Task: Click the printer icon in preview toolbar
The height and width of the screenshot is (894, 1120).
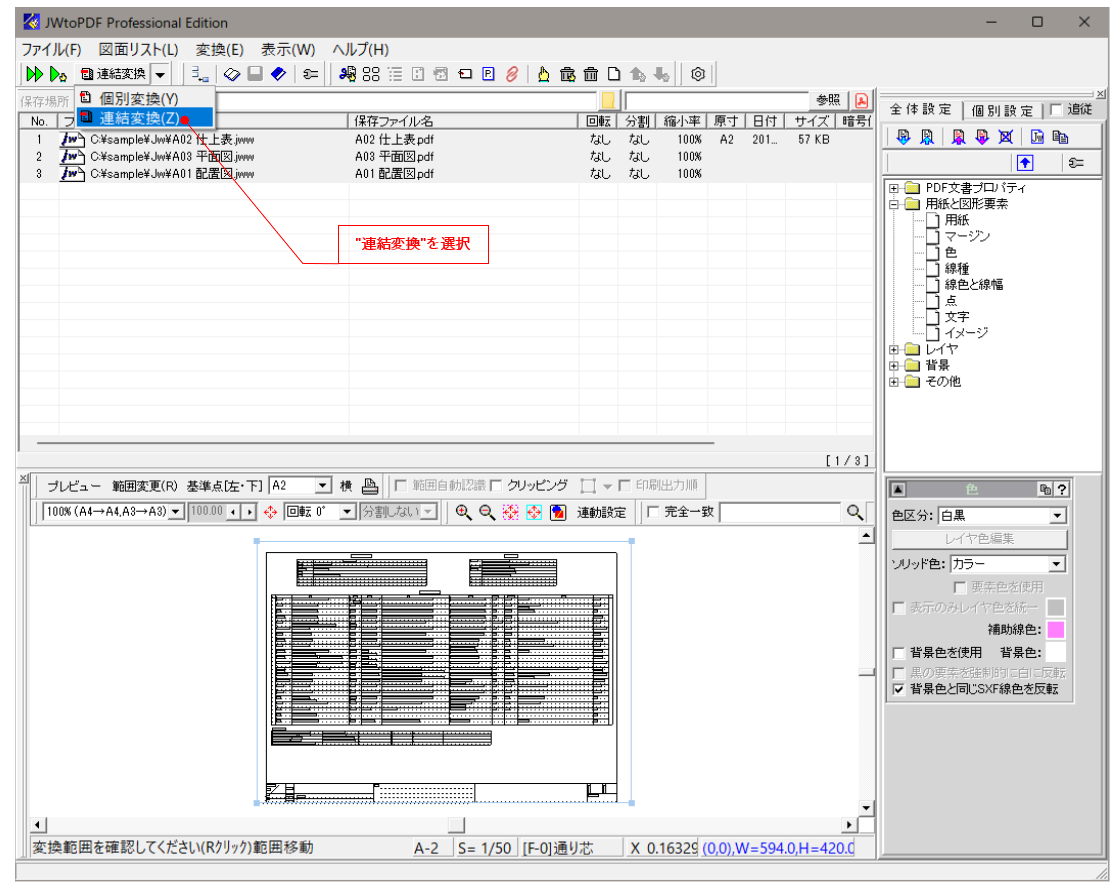Action: [x=369, y=486]
